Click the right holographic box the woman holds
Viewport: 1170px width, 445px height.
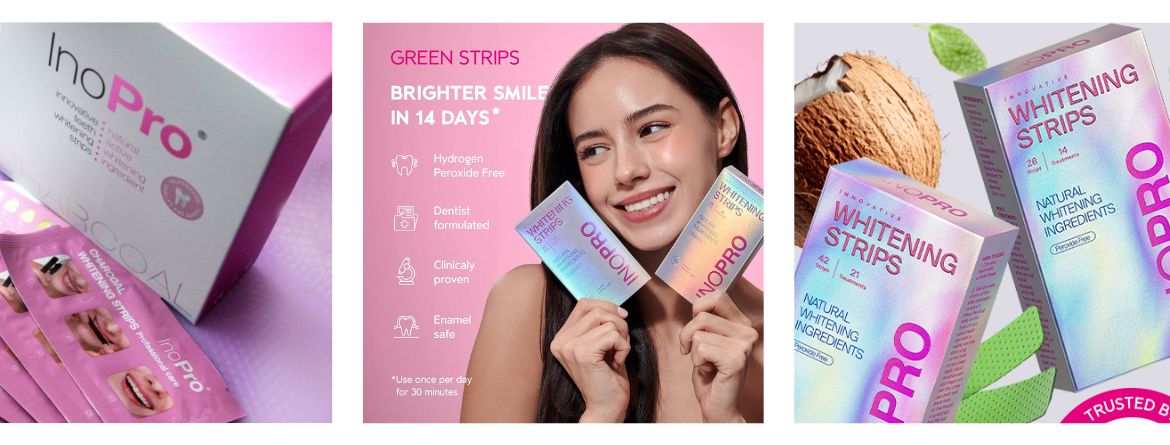click(710, 234)
